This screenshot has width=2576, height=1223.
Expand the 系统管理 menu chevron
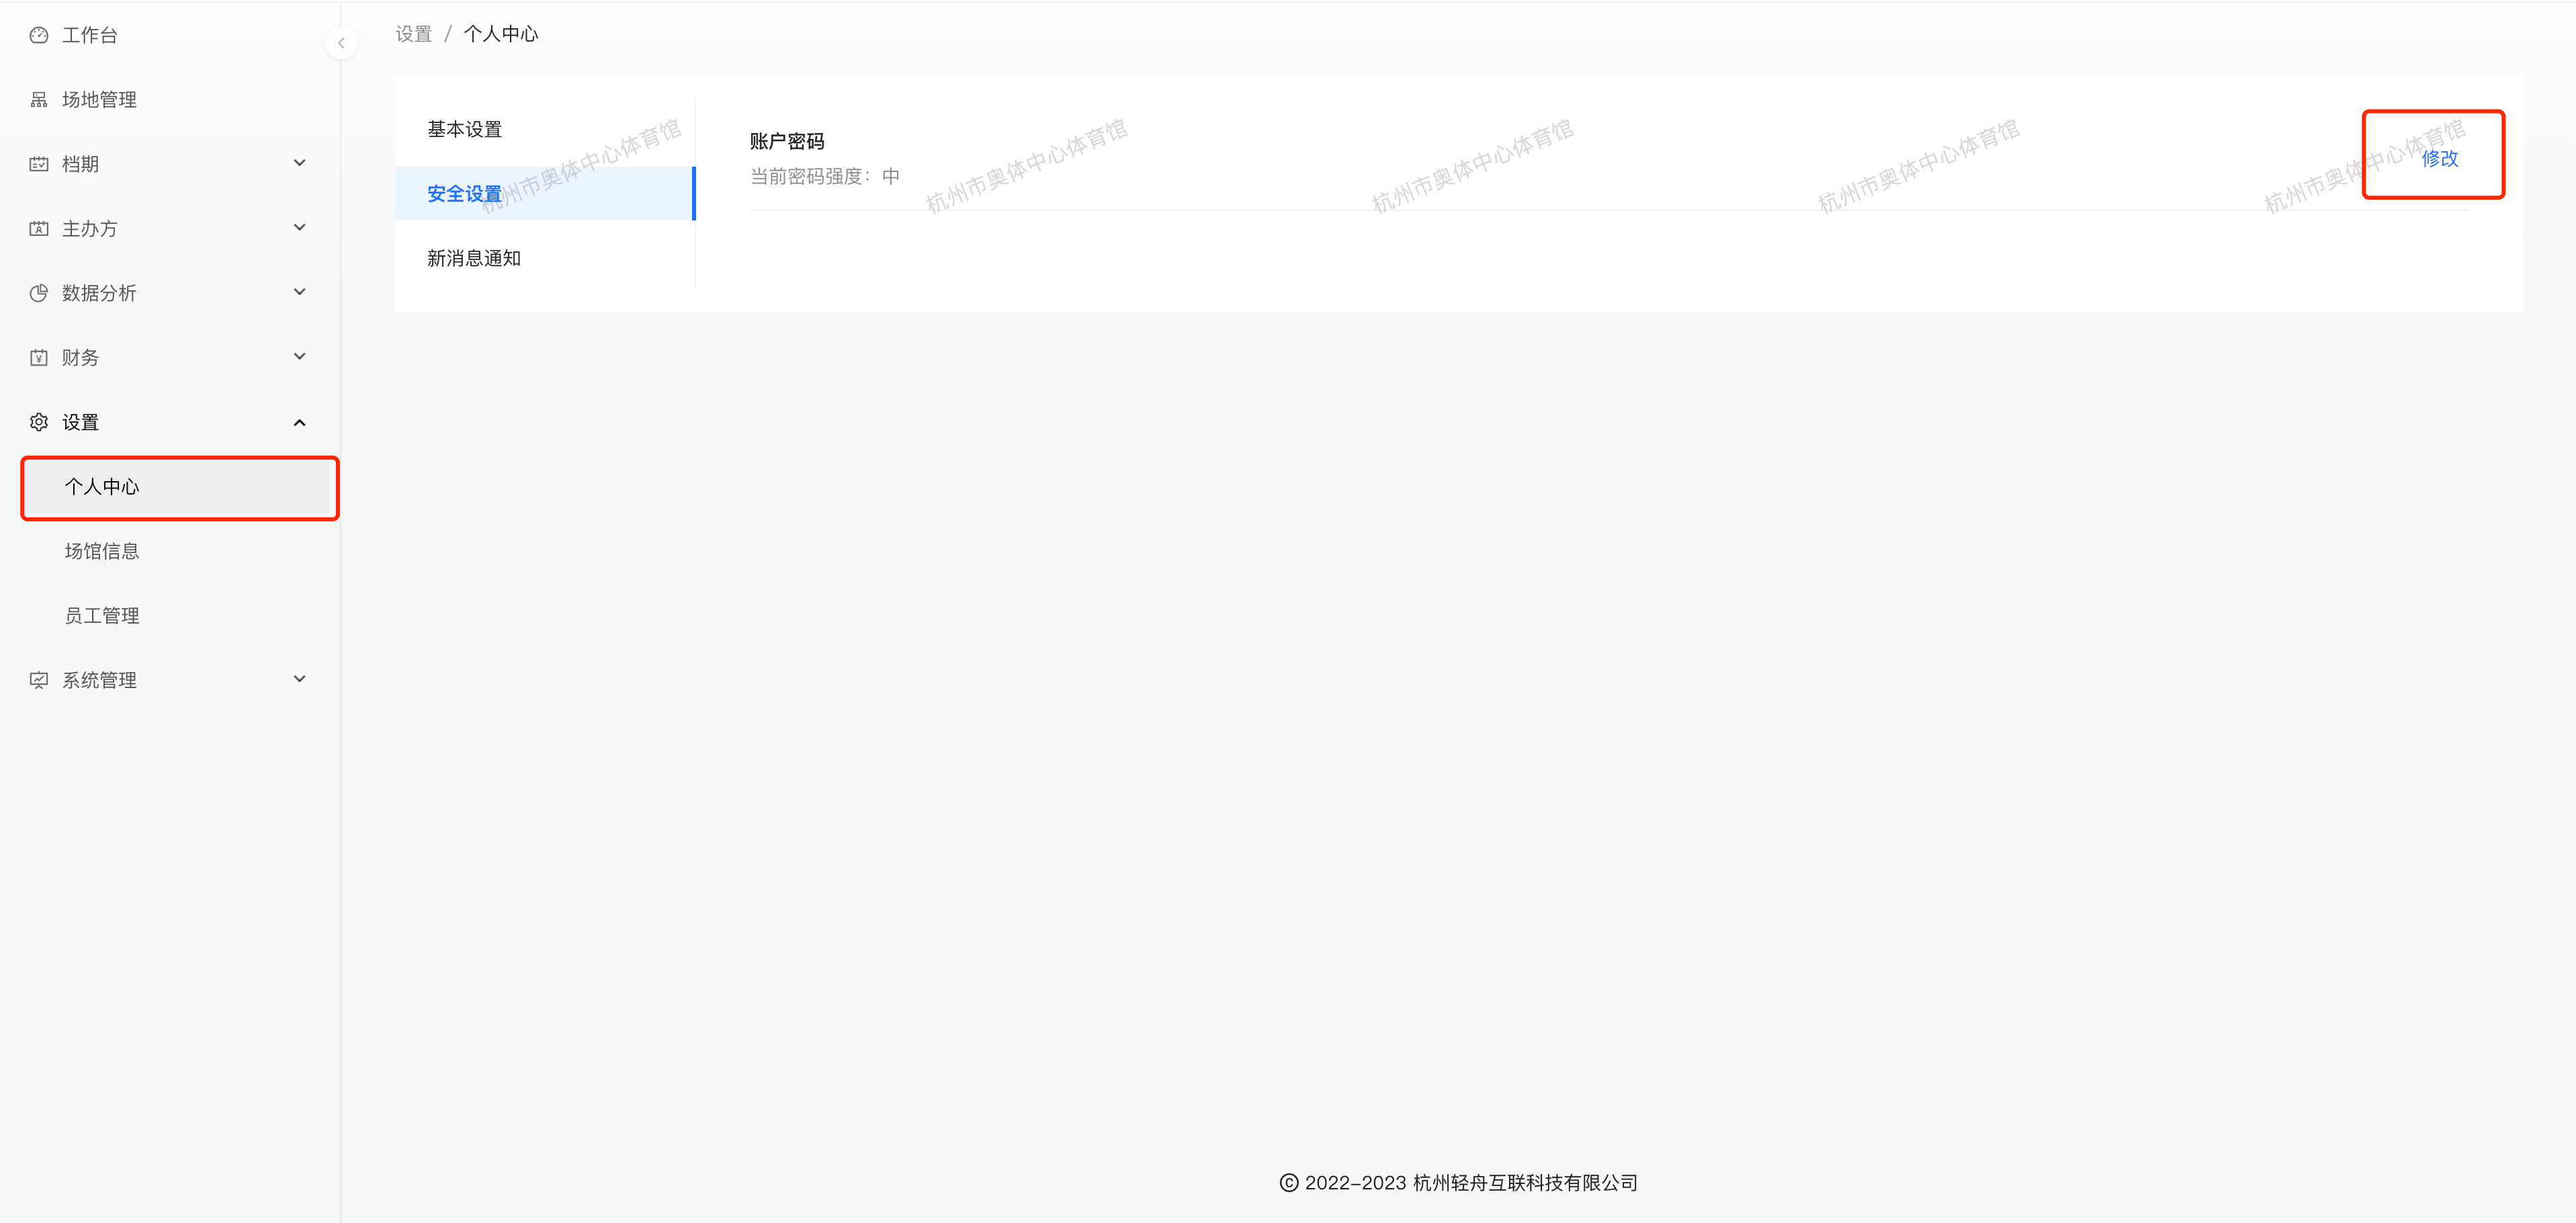[x=299, y=679]
